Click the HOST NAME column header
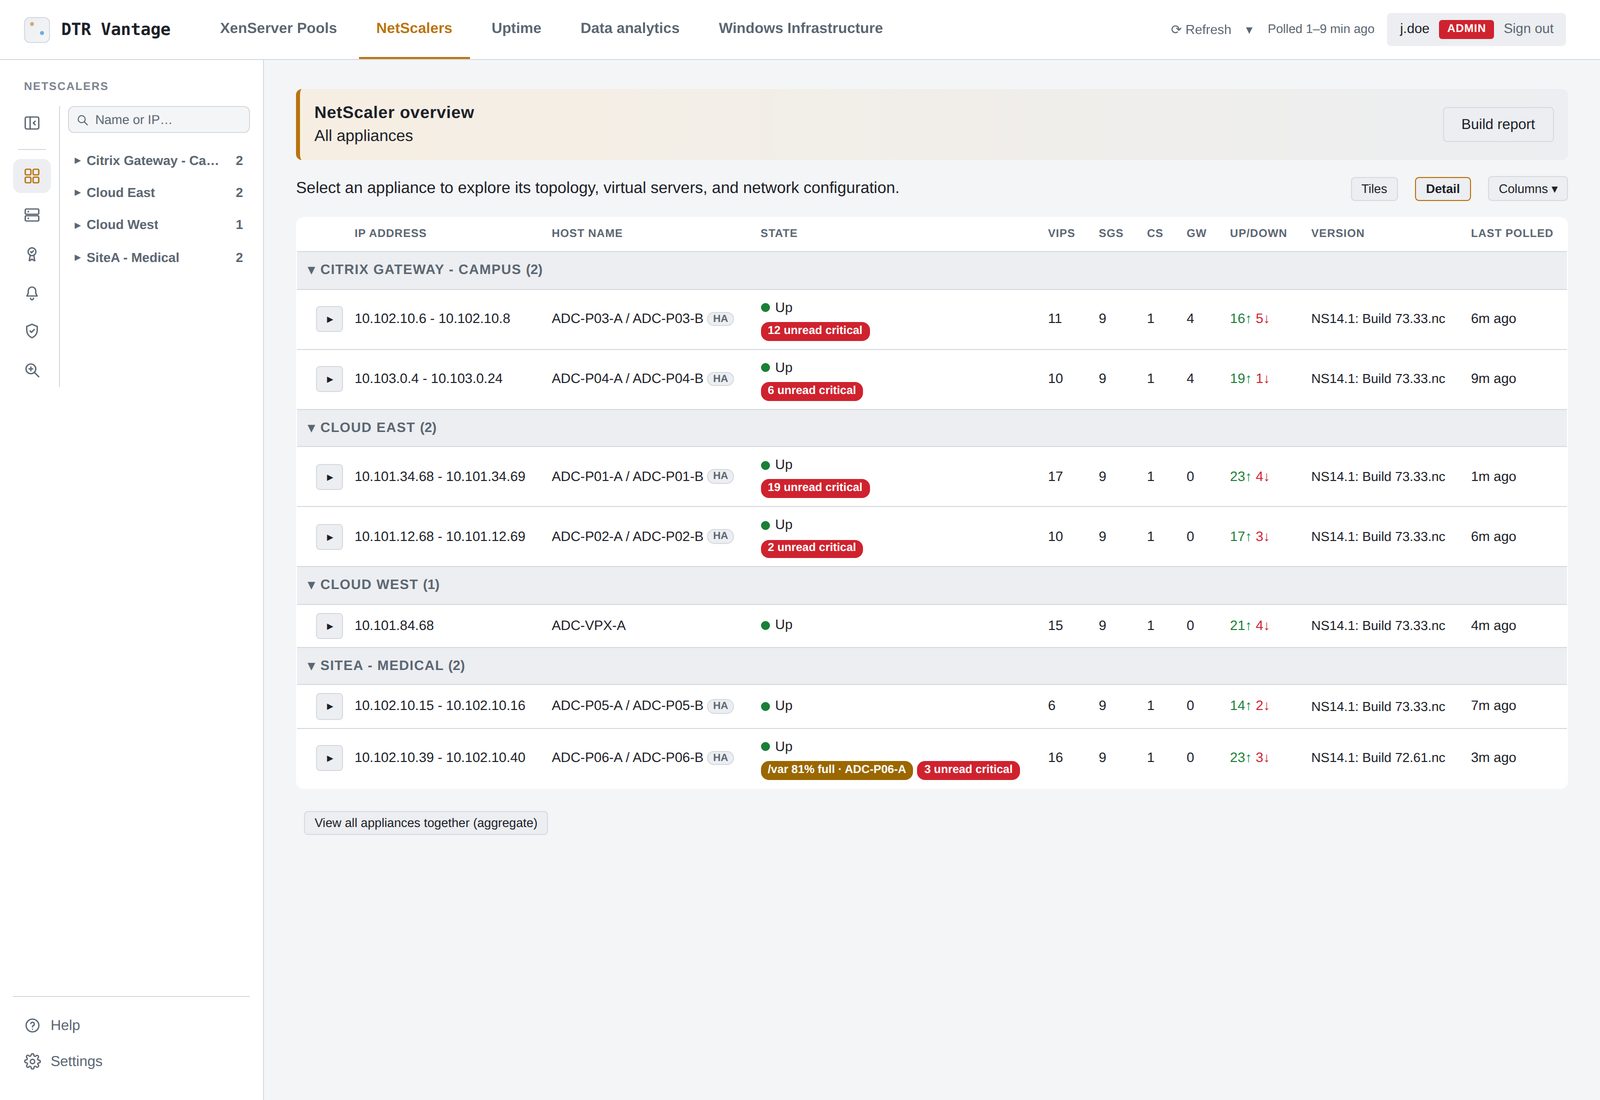This screenshot has width=1600, height=1100. click(x=587, y=233)
